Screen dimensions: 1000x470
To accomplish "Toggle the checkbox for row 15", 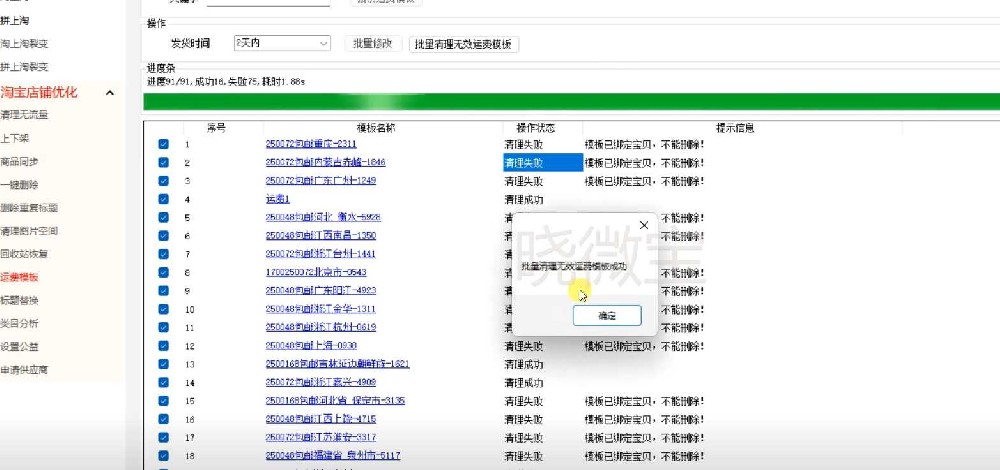I will [163, 401].
